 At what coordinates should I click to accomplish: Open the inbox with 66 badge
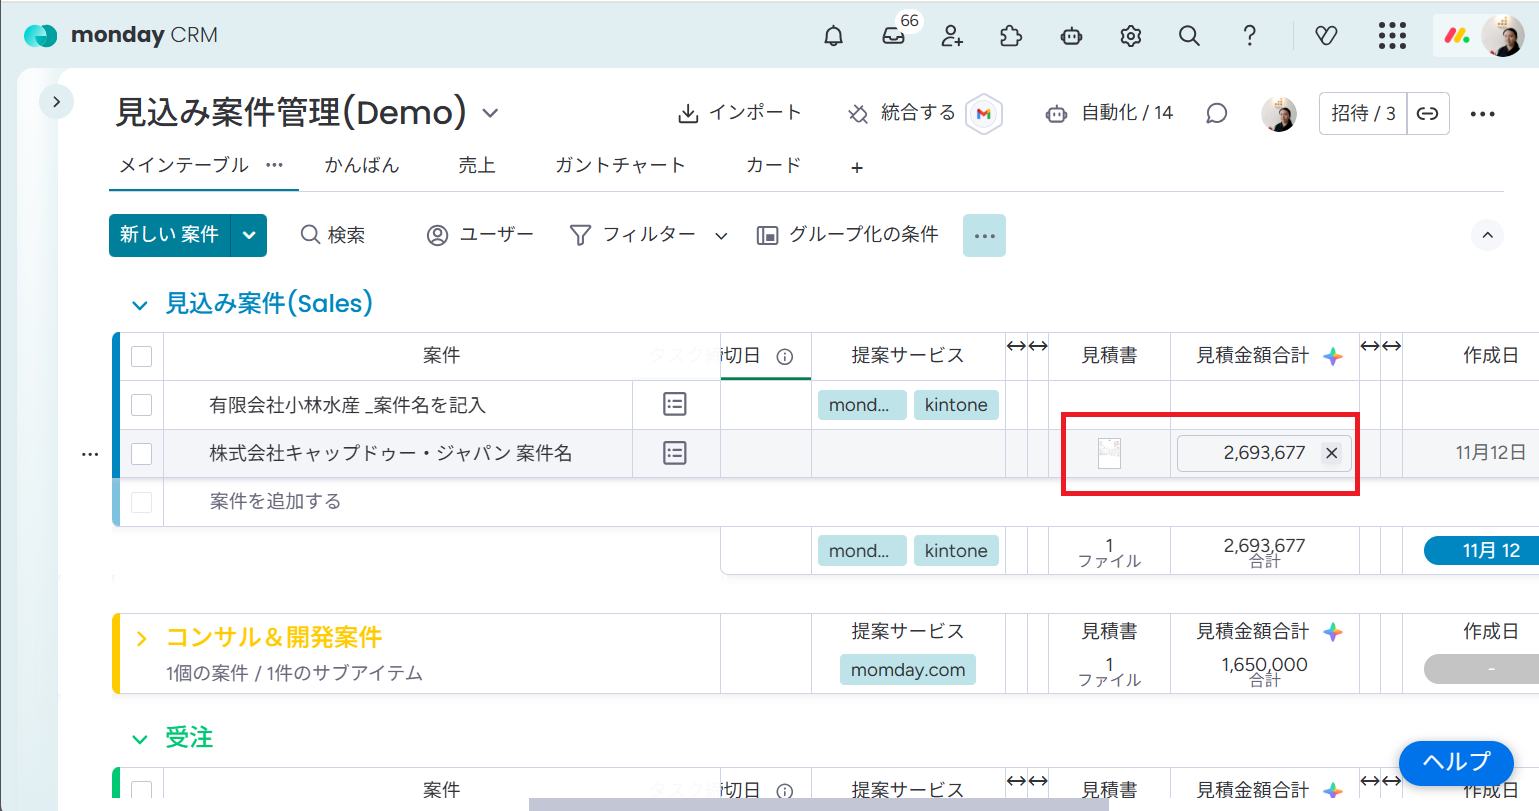click(x=893, y=36)
